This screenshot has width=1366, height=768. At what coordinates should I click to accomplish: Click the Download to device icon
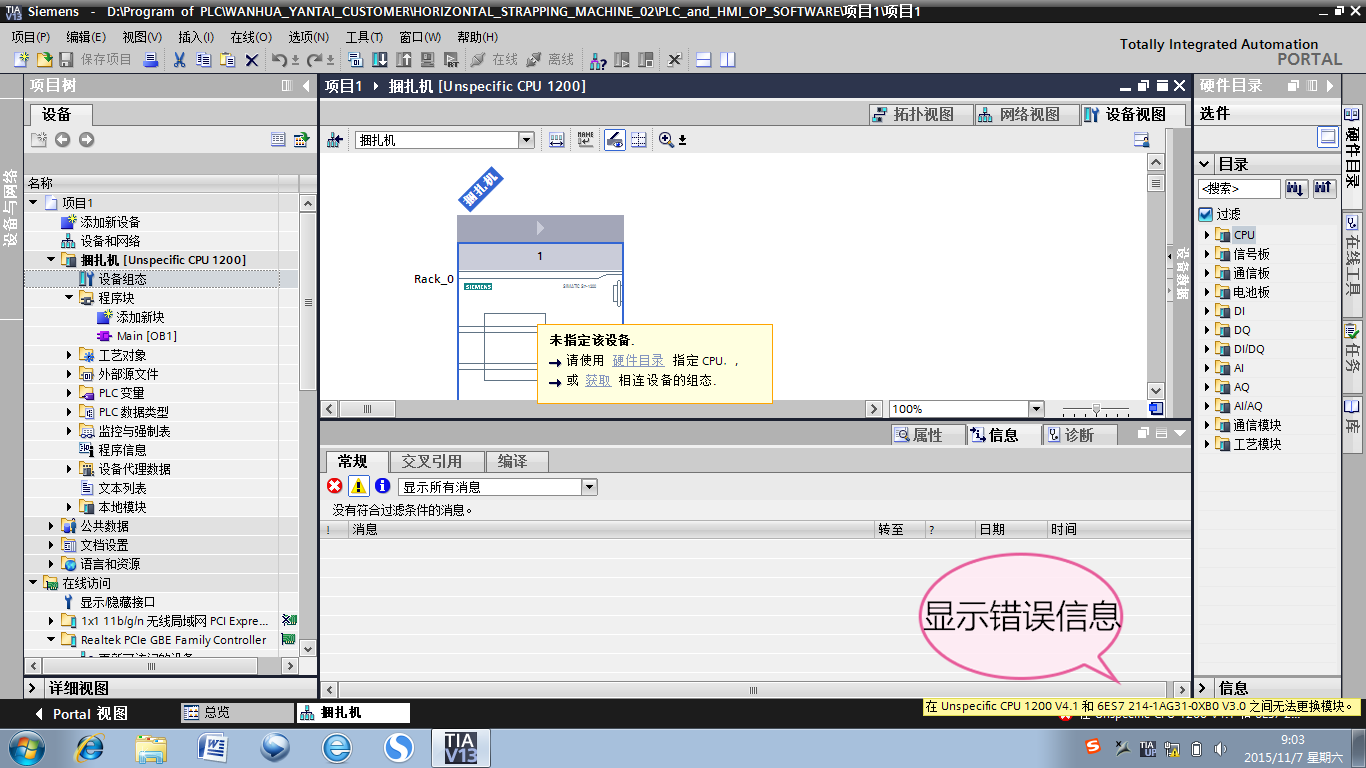[x=380, y=60]
